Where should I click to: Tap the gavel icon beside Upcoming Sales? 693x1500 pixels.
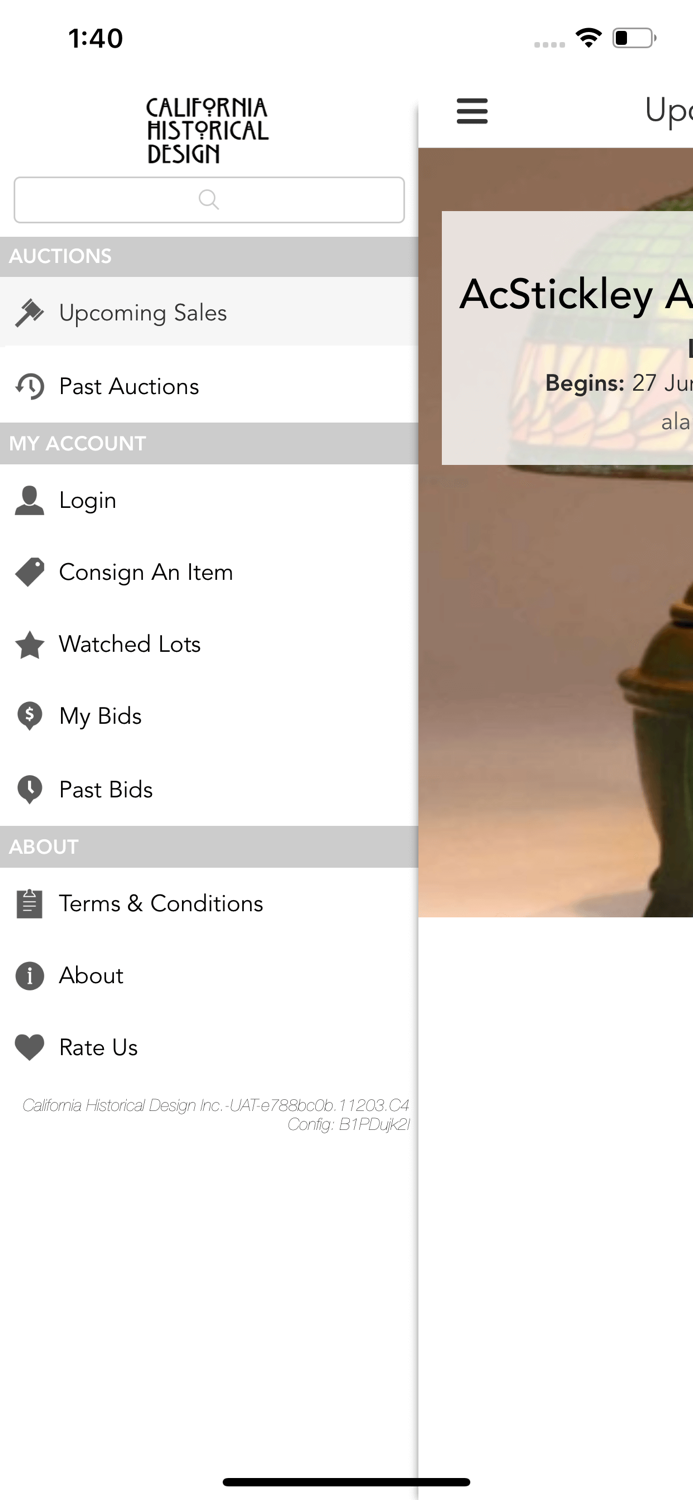coord(29,313)
